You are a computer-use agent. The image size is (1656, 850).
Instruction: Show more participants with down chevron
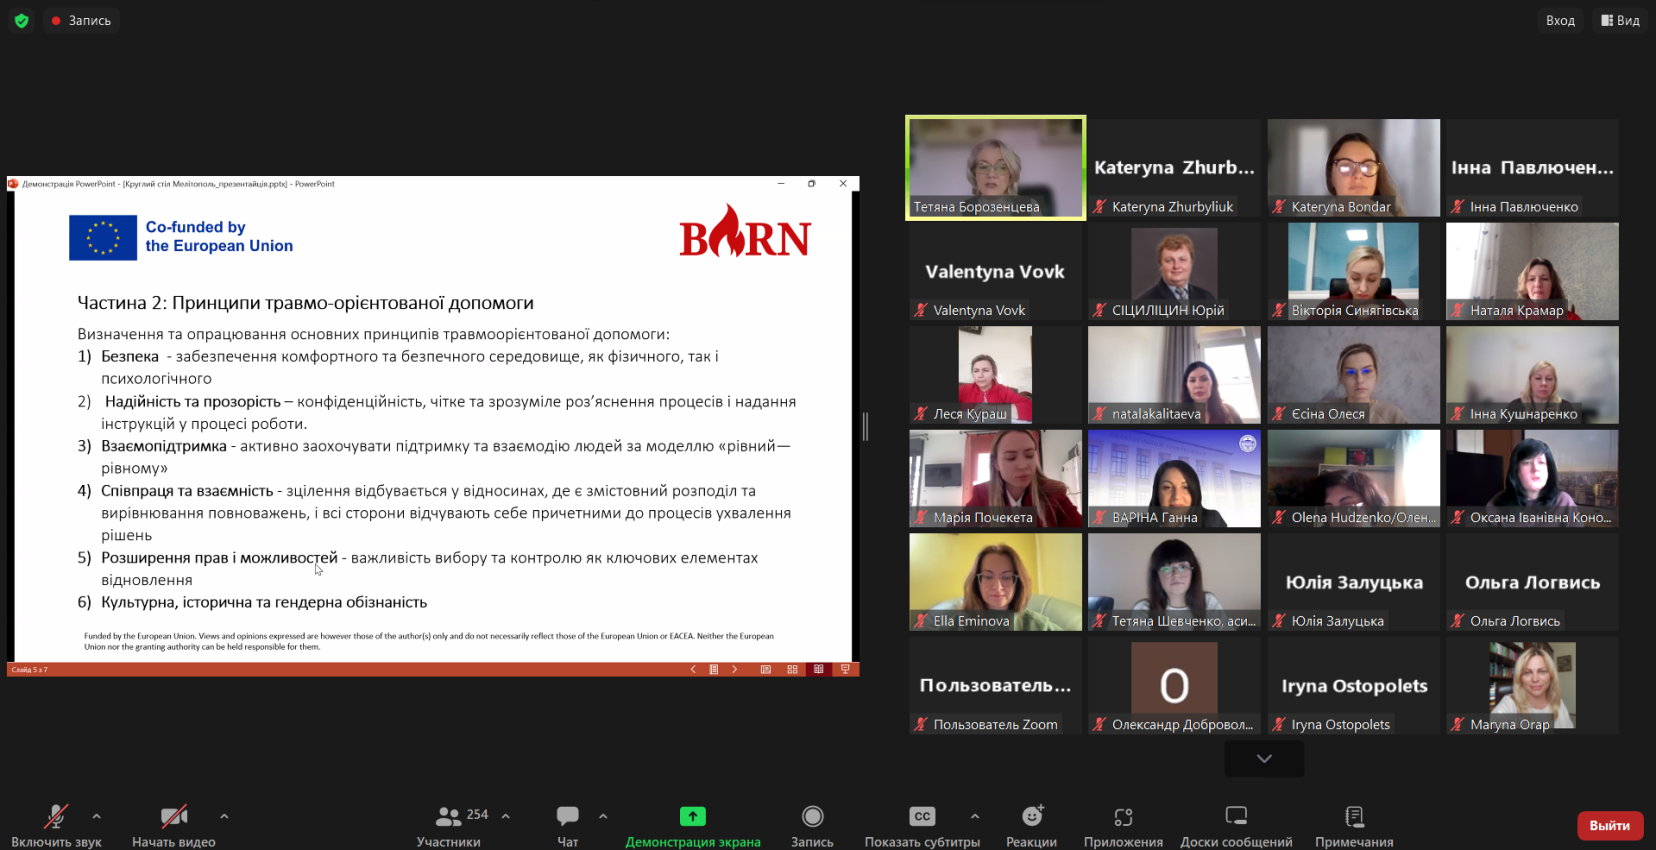pos(1264,759)
